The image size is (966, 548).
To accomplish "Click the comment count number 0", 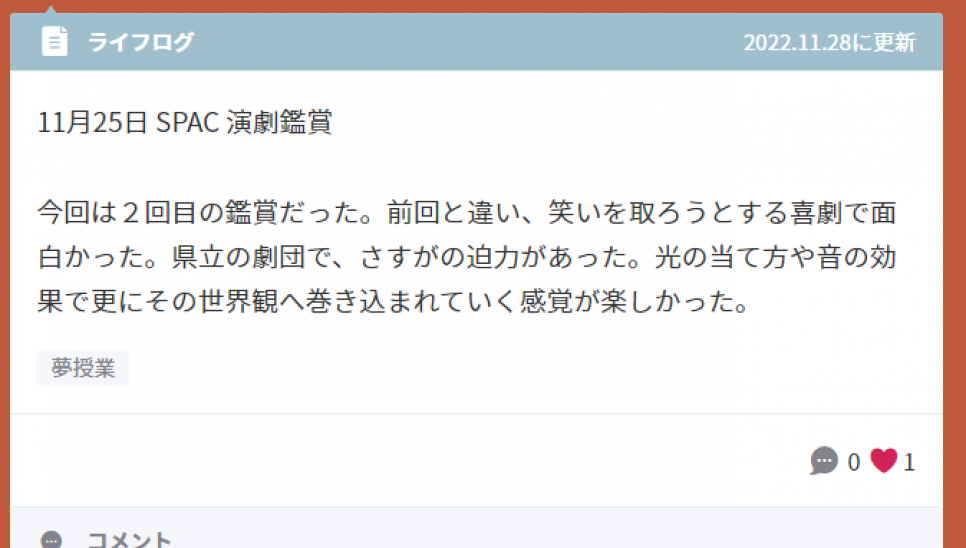I will point(853,462).
